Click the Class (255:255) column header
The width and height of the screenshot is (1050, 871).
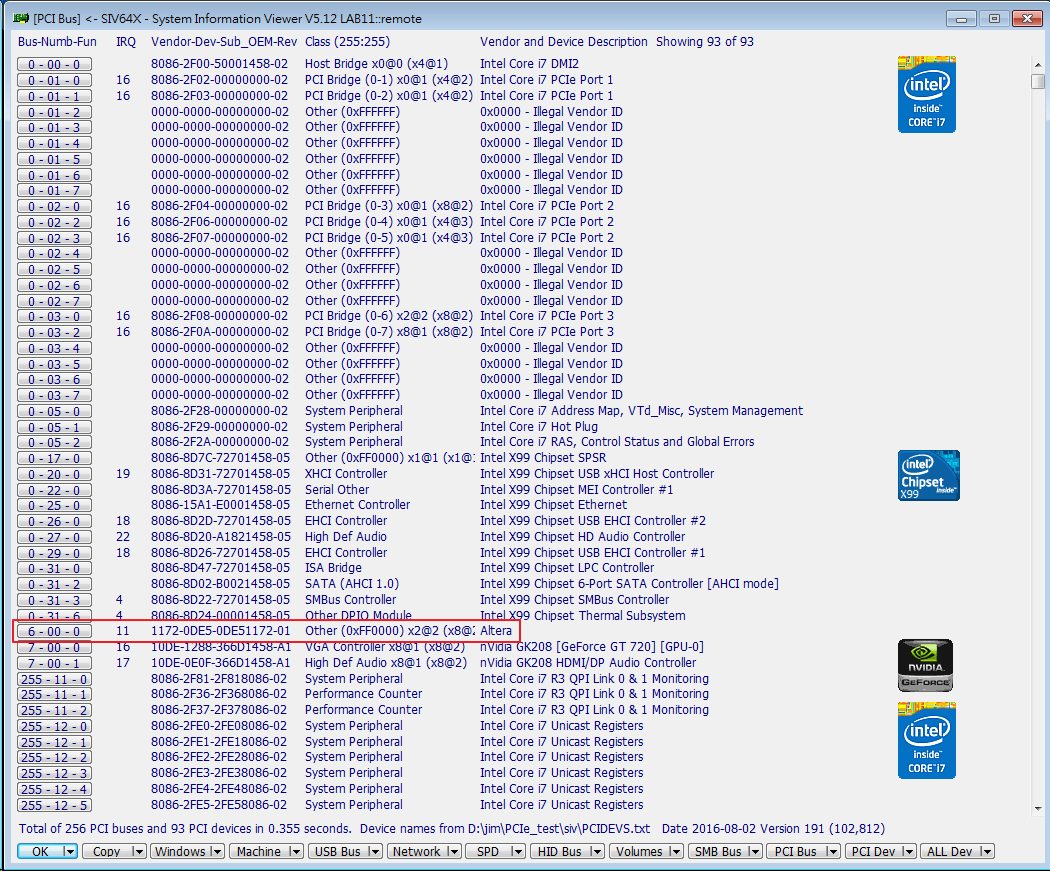coord(348,42)
